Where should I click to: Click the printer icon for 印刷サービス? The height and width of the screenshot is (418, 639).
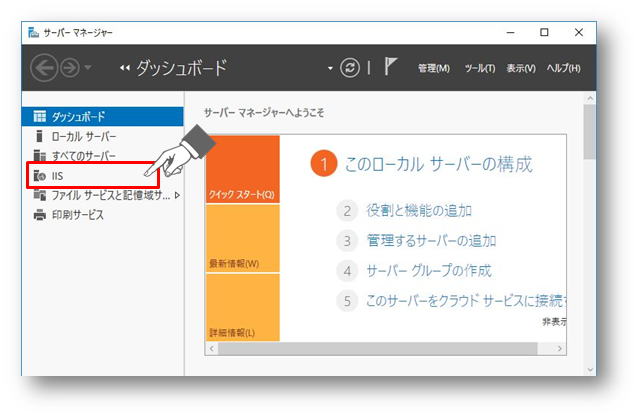[x=40, y=215]
